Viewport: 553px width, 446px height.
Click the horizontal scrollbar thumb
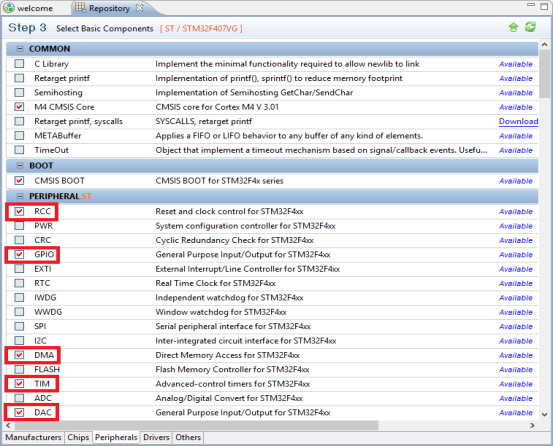click(x=196, y=426)
